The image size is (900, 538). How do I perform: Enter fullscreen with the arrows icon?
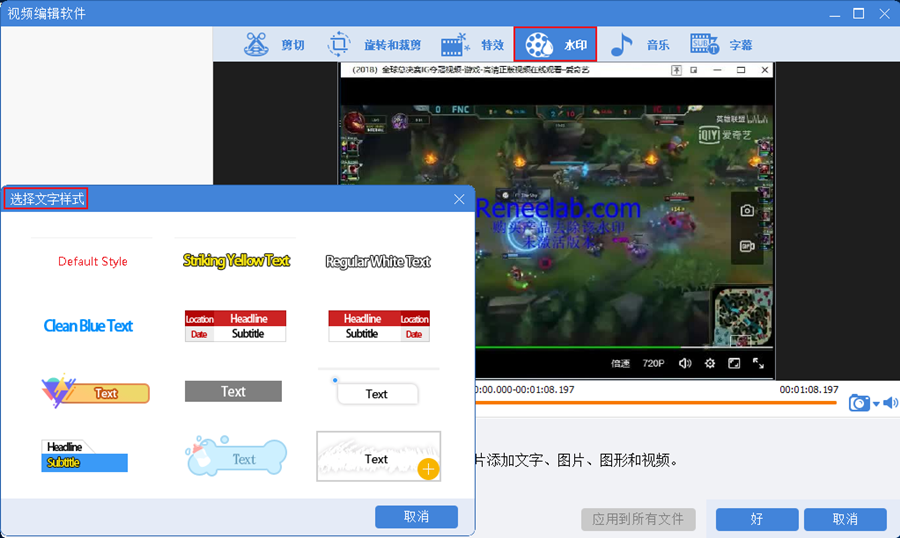(x=758, y=363)
